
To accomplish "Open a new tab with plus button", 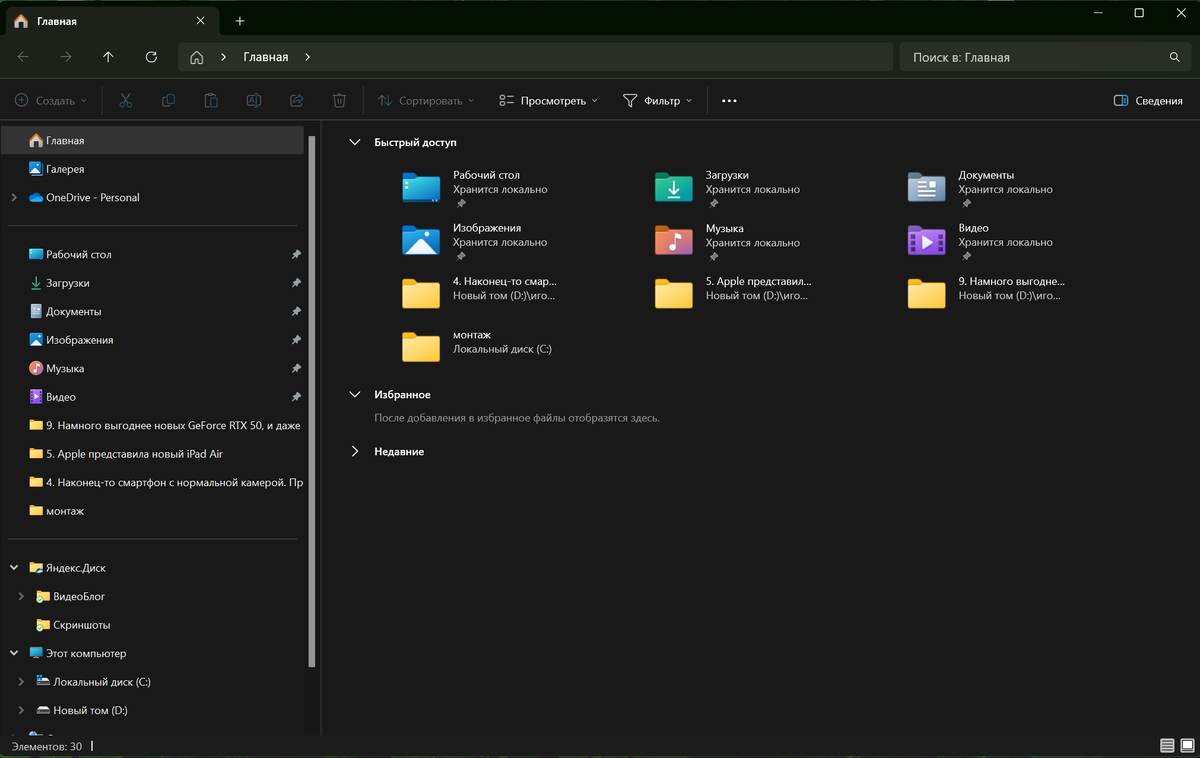I will [240, 21].
